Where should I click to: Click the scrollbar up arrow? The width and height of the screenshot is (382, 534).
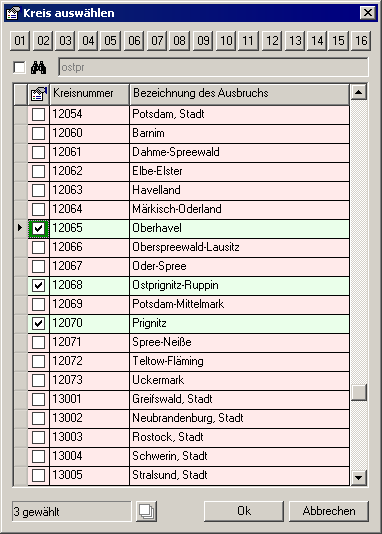[x=359, y=92]
